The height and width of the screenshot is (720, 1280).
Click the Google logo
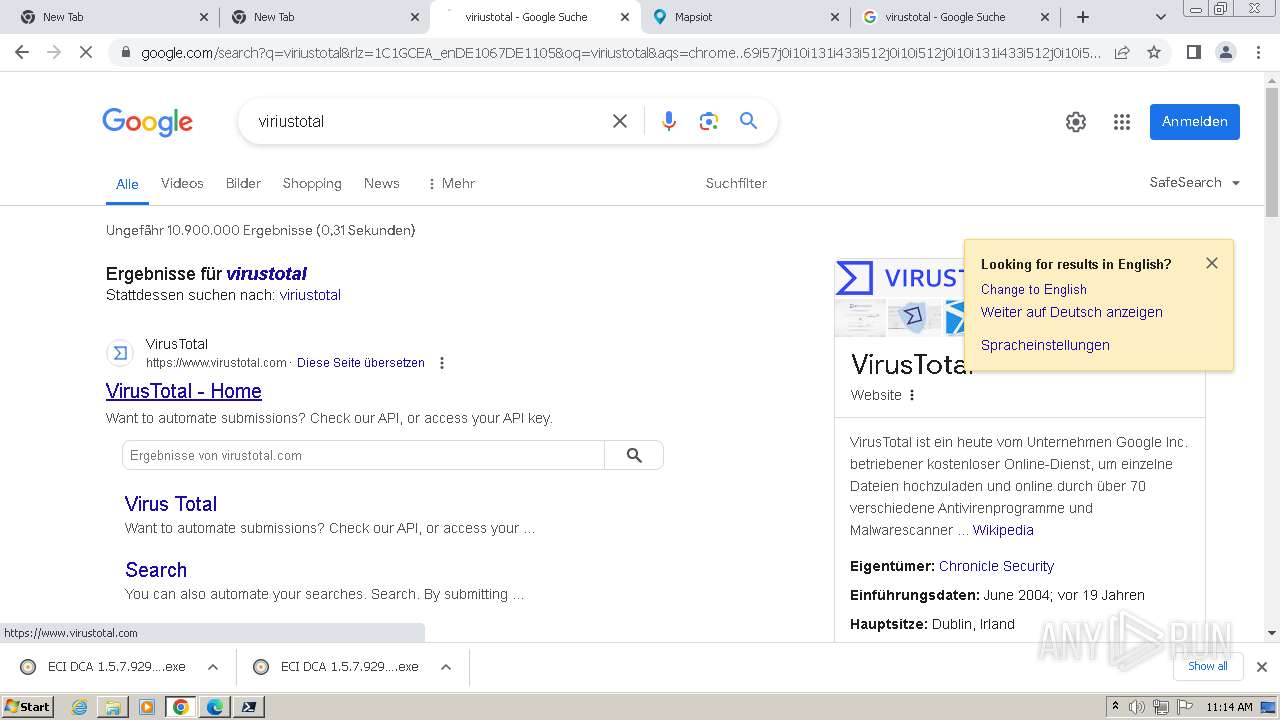point(147,122)
